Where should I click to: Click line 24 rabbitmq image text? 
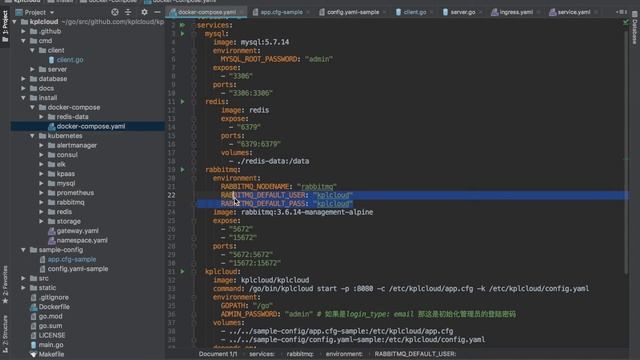(307, 212)
